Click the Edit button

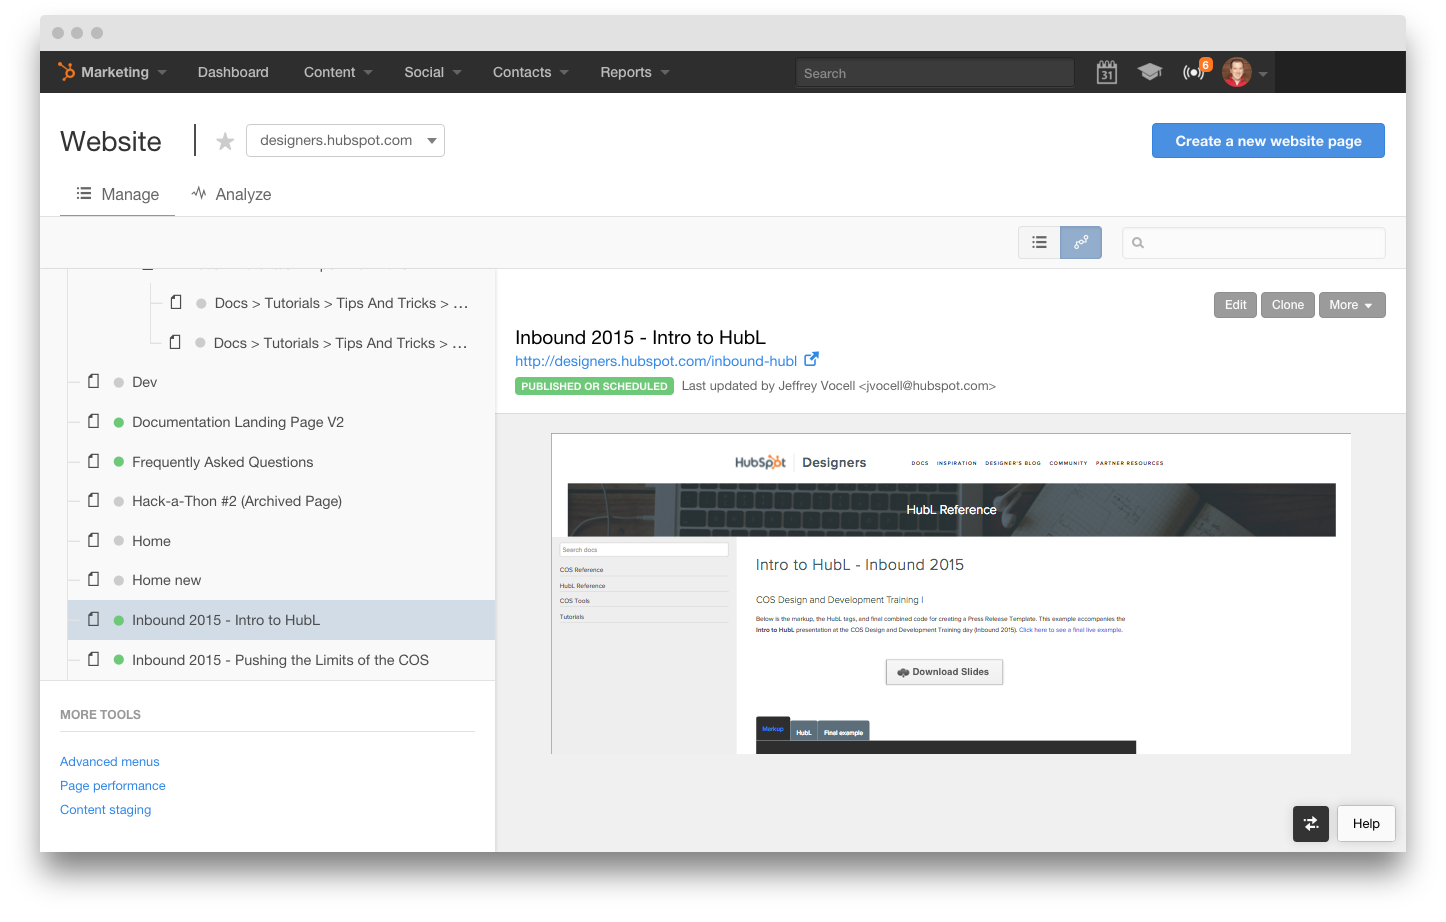[x=1235, y=305]
